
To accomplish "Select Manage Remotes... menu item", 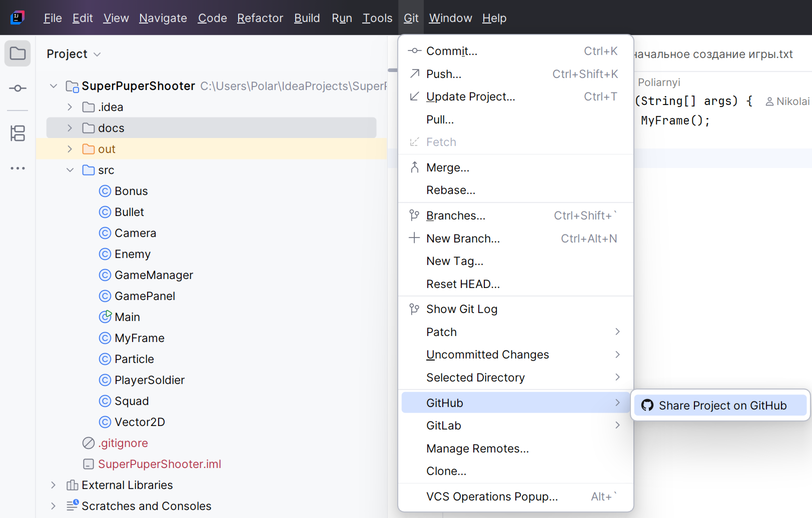I will coord(516,449).
